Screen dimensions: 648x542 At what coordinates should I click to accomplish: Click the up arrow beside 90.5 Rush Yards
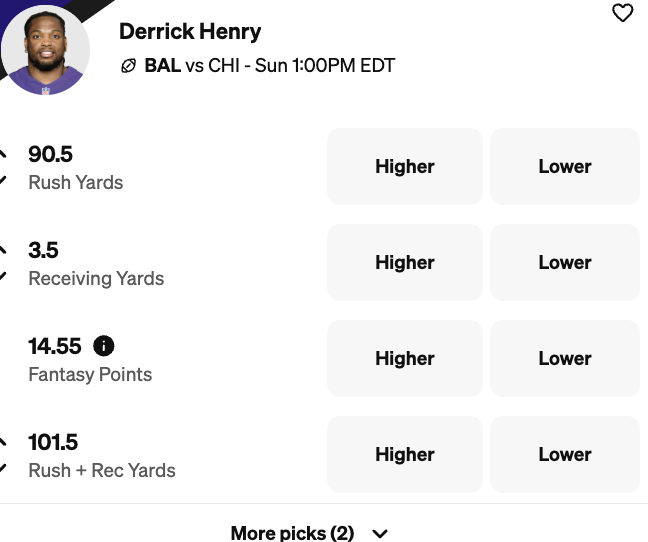click(3, 153)
